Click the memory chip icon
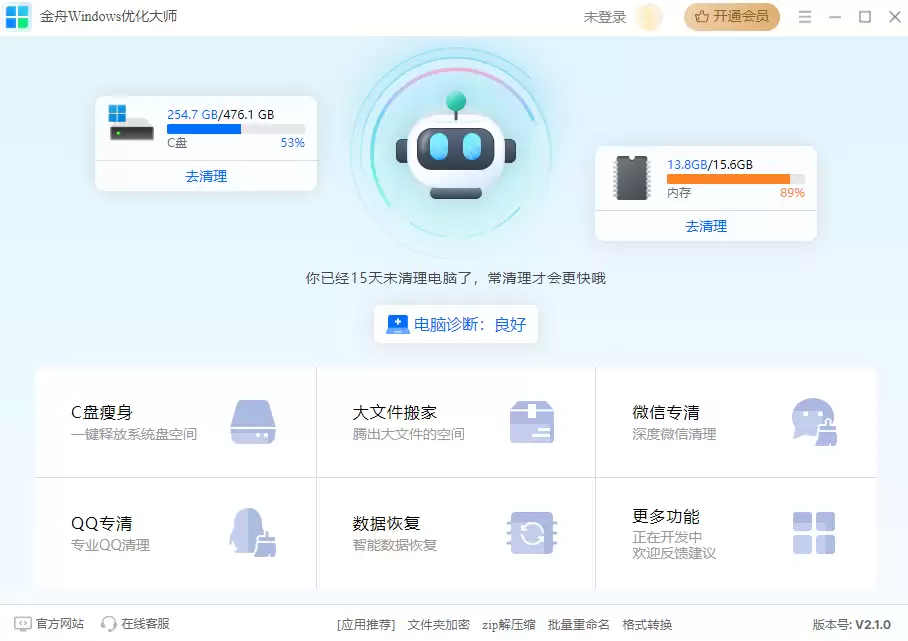Viewport: 908px width, 641px height. point(631,177)
